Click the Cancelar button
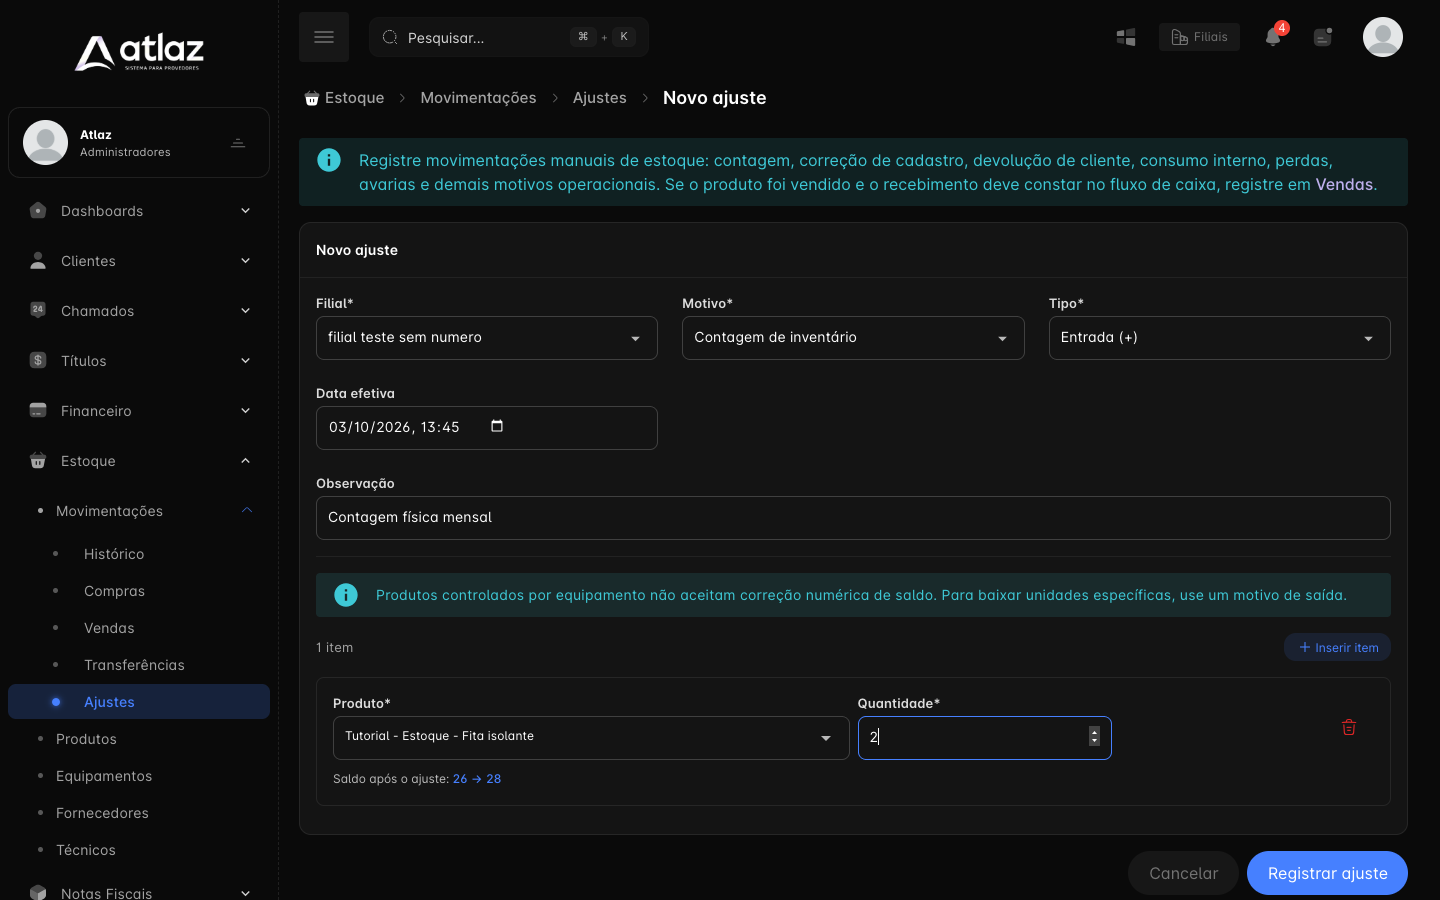 coord(1183,873)
